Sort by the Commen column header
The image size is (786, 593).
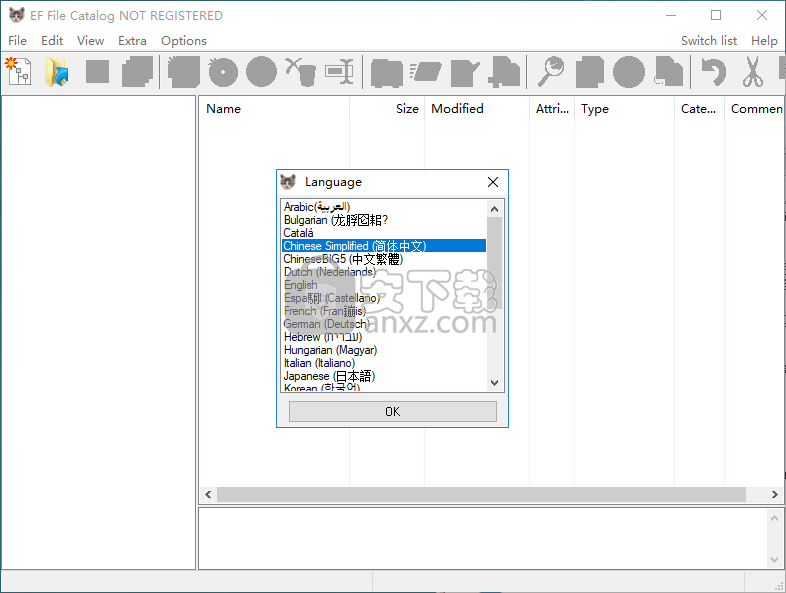click(x=755, y=109)
